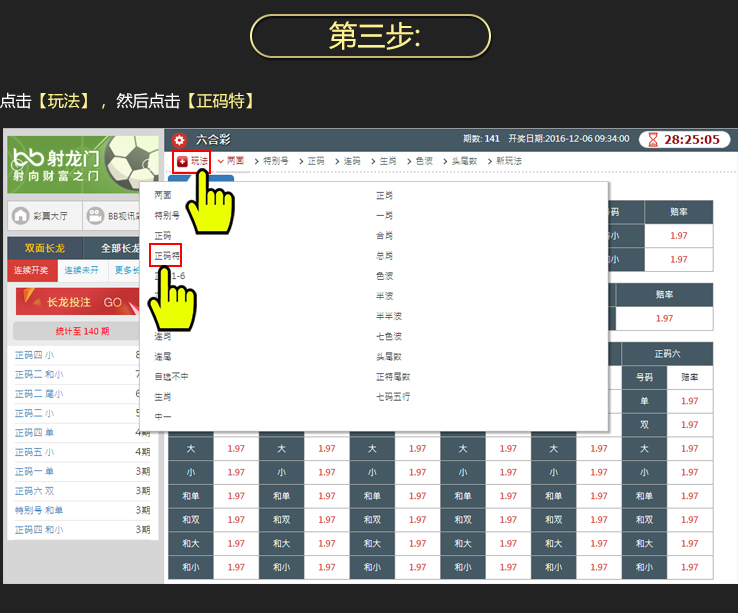Open the 正码二 和小 link in list
The width and height of the screenshot is (738, 613).
point(40,375)
